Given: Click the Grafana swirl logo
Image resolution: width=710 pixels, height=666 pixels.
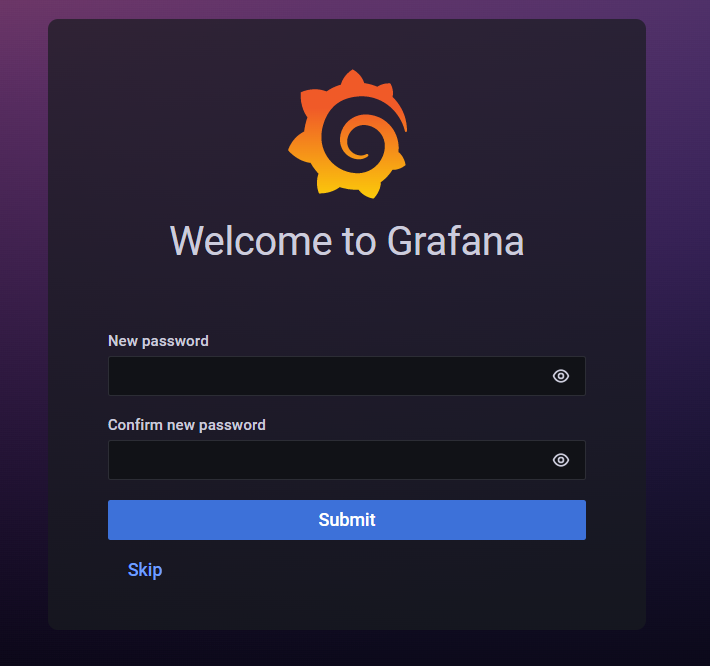Looking at the screenshot, I should 347,134.
